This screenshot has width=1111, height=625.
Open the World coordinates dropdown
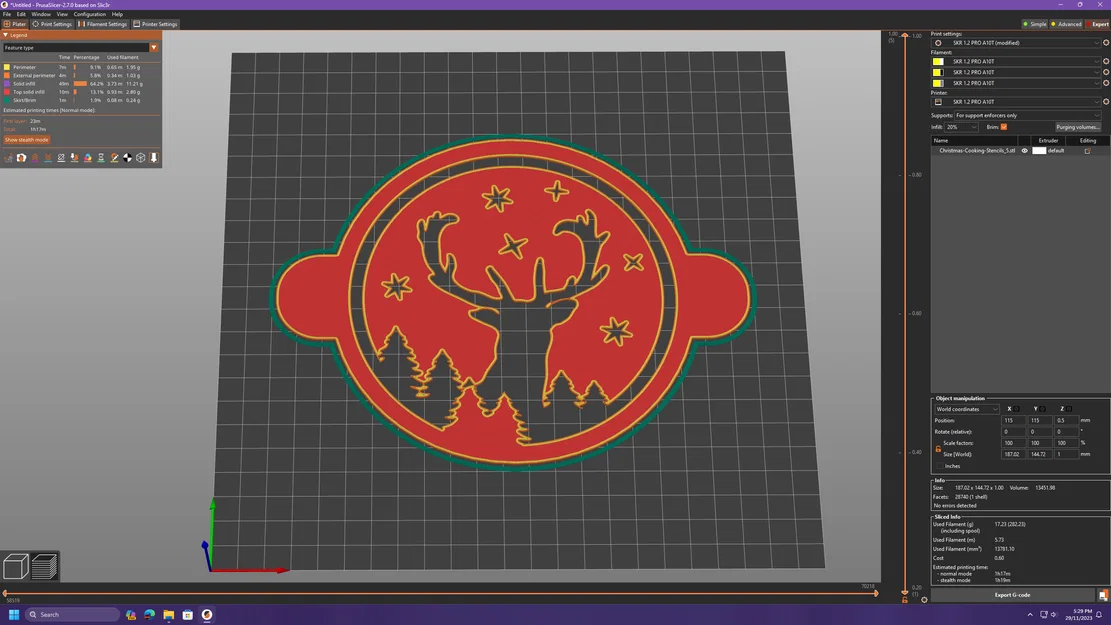click(966, 409)
